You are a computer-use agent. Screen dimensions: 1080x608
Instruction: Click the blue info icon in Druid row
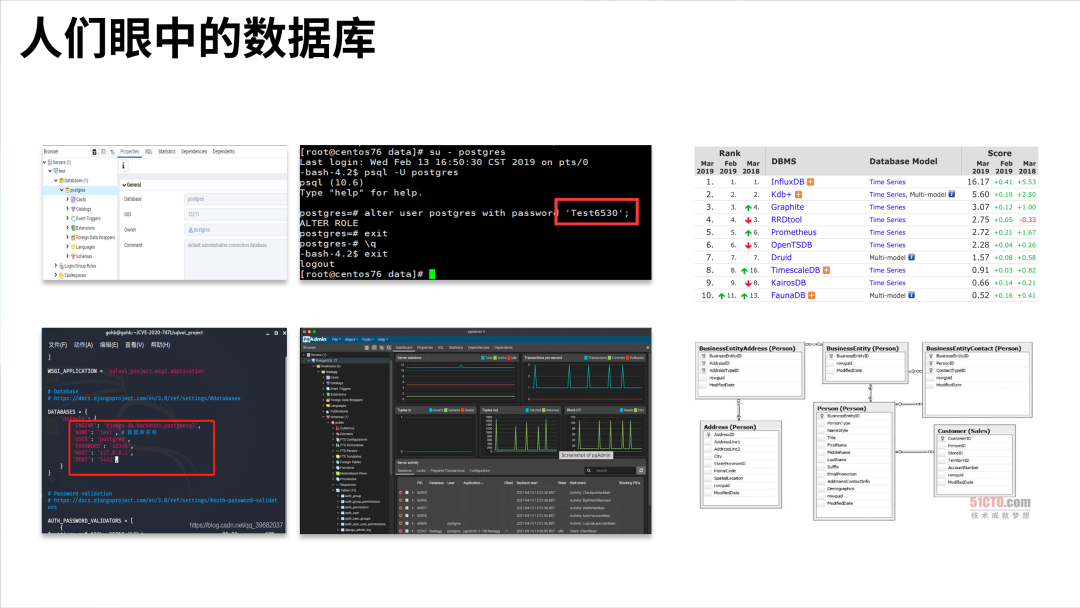click(911, 257)
